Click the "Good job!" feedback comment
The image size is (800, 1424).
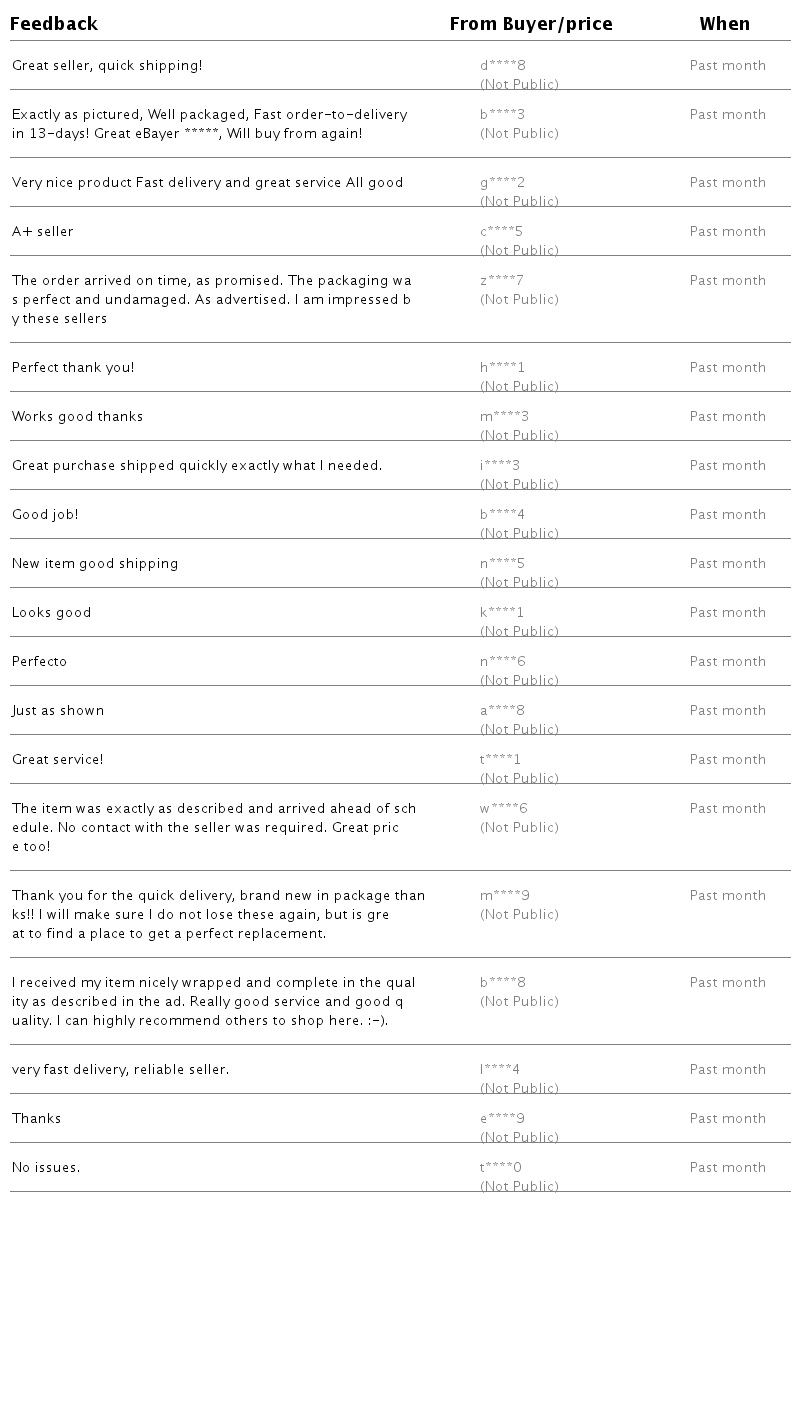pos(45,515)
